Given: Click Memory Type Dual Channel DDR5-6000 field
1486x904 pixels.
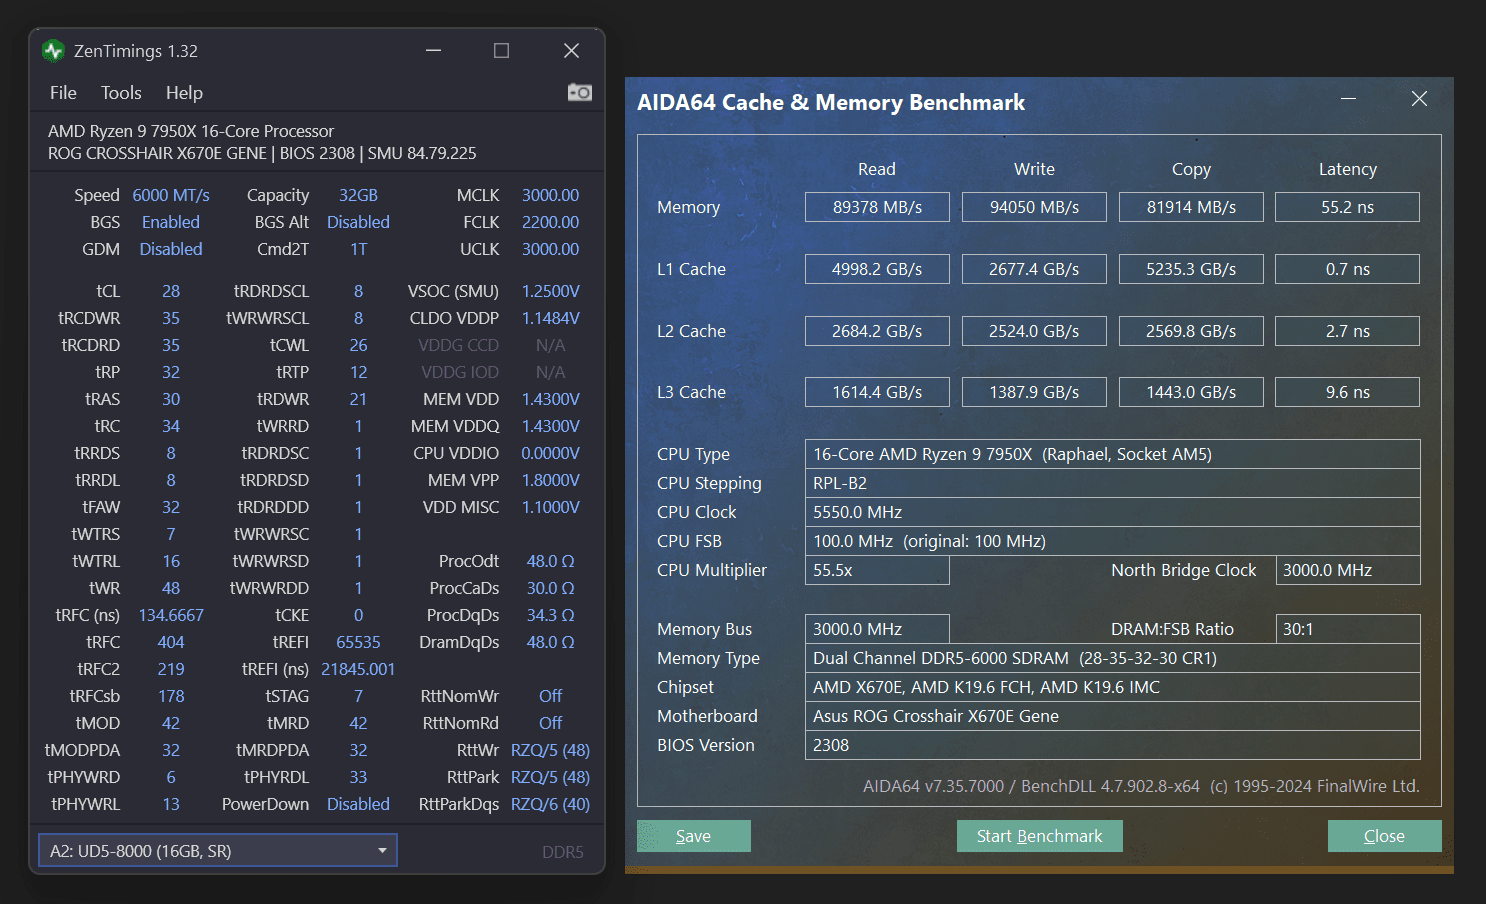Looking at the screenshot, I should click(x=1113, y=658).
